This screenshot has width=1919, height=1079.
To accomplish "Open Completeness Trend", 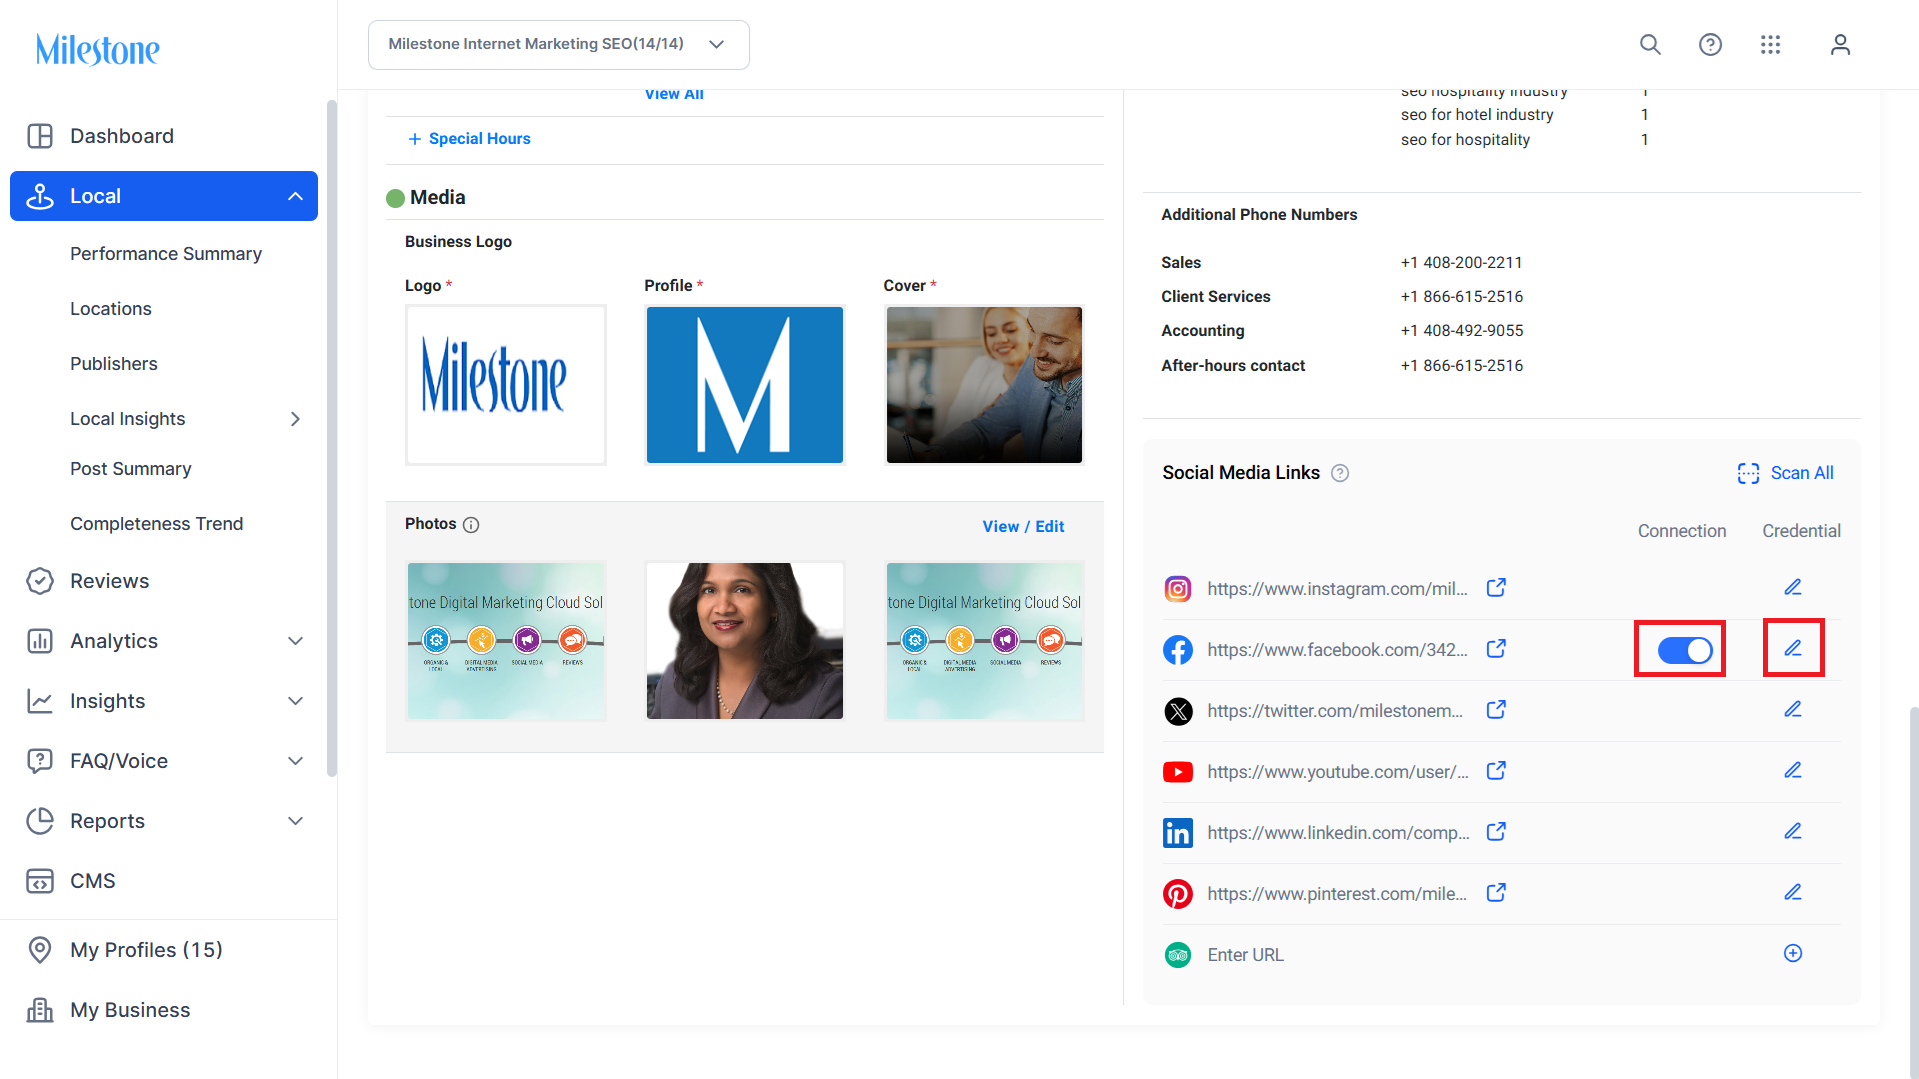I will point(157,524).
